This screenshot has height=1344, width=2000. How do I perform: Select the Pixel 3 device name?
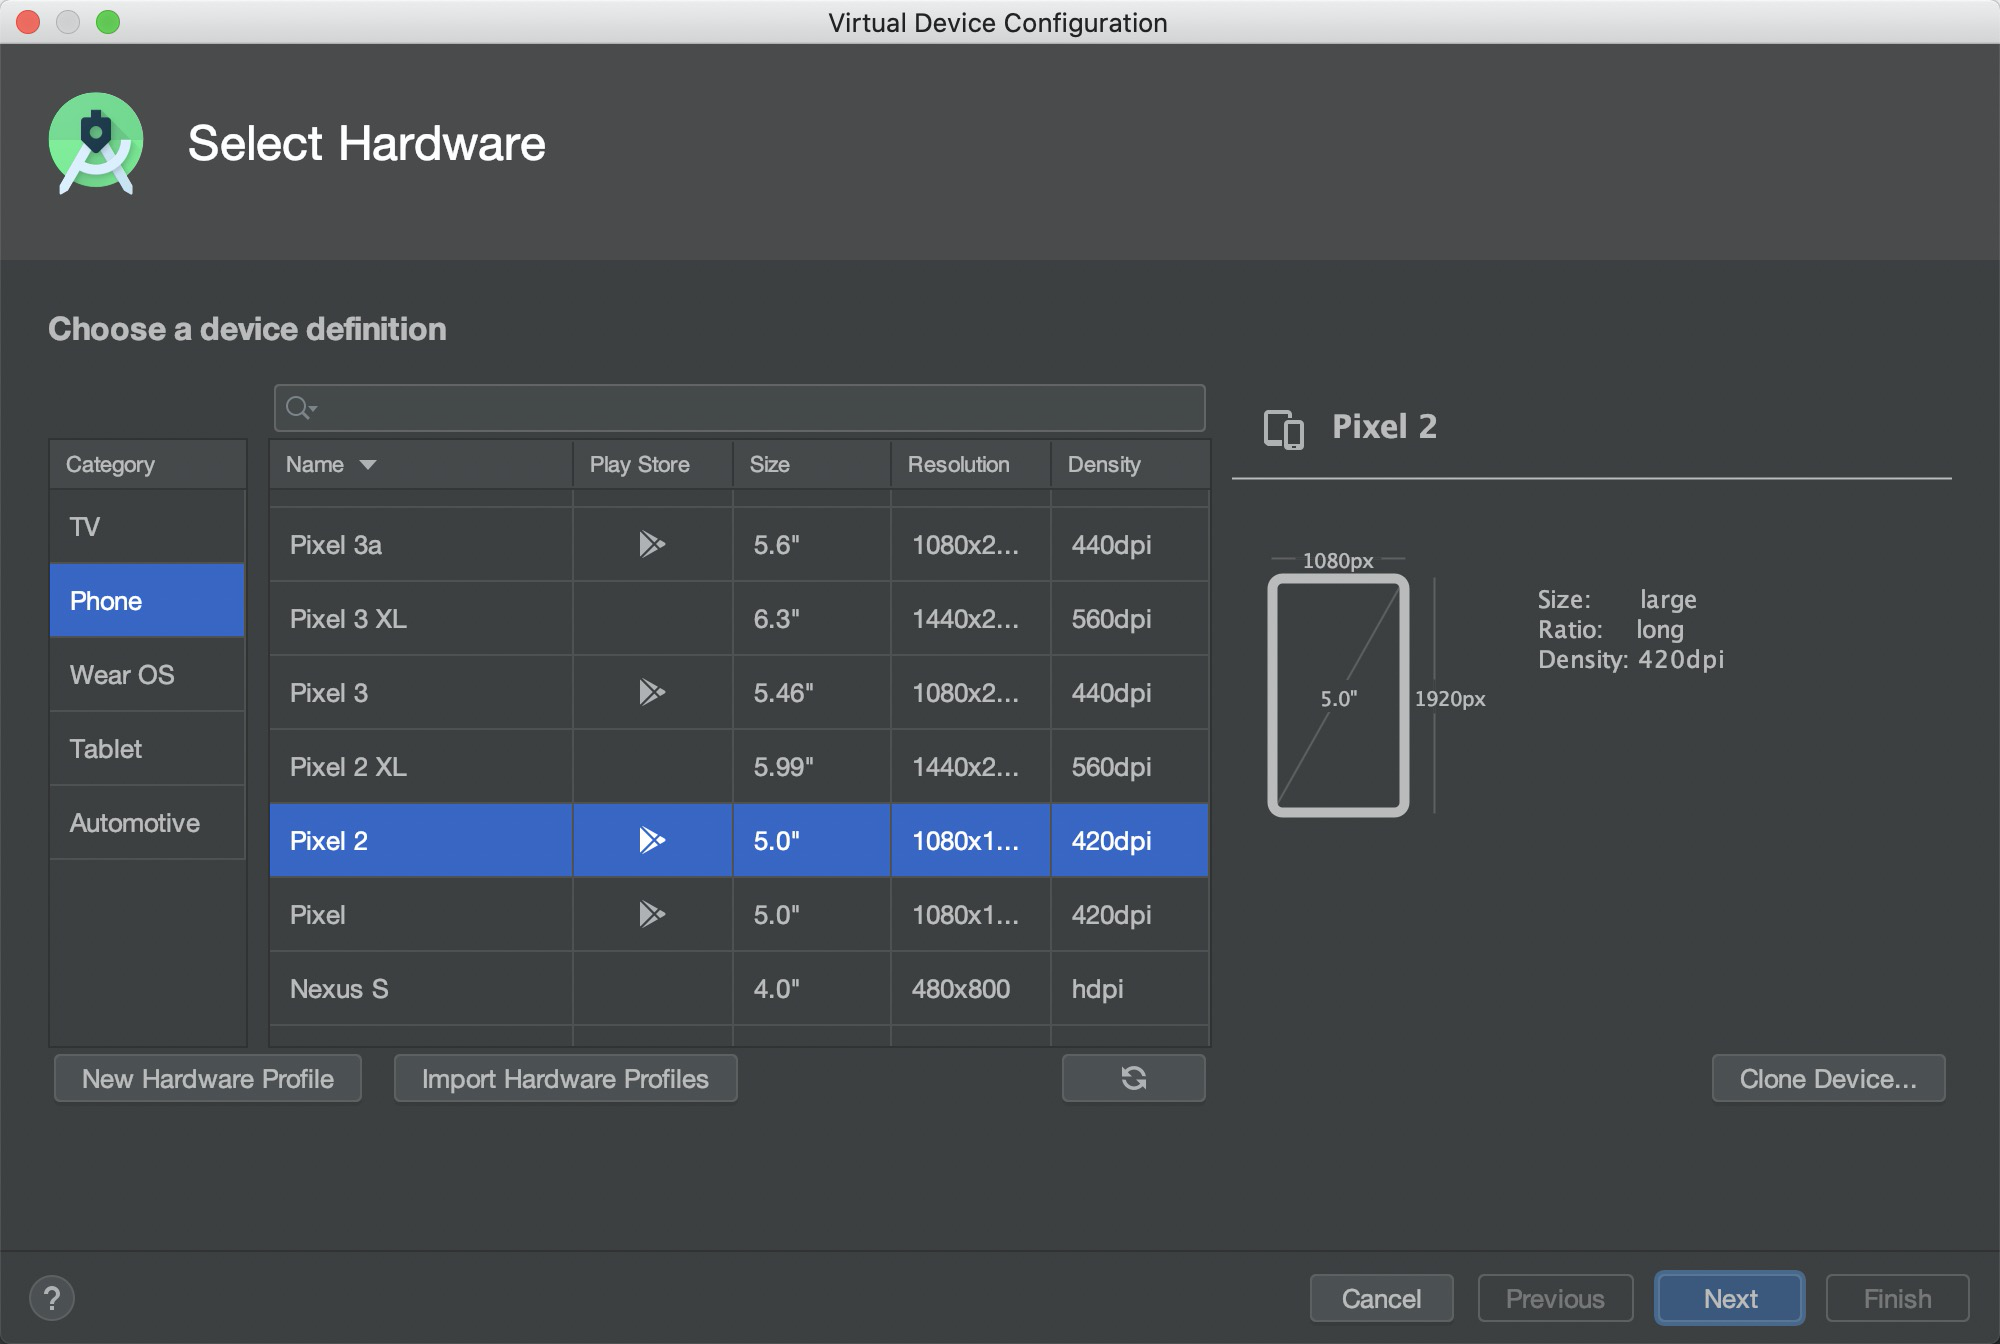(x=329, y=692)
